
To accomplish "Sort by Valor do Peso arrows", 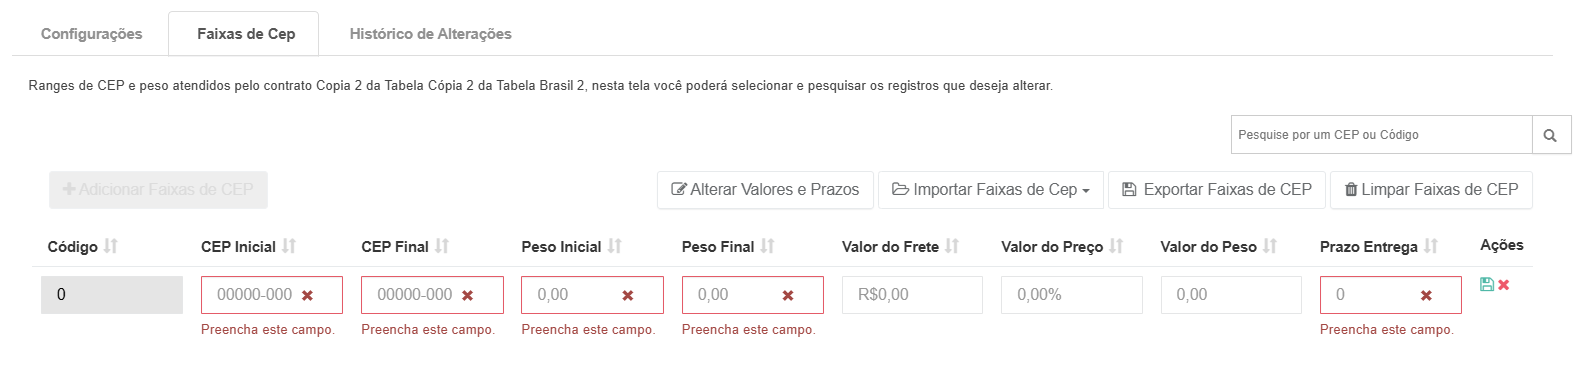I will pyautogui.click(x=1270, y=246).
